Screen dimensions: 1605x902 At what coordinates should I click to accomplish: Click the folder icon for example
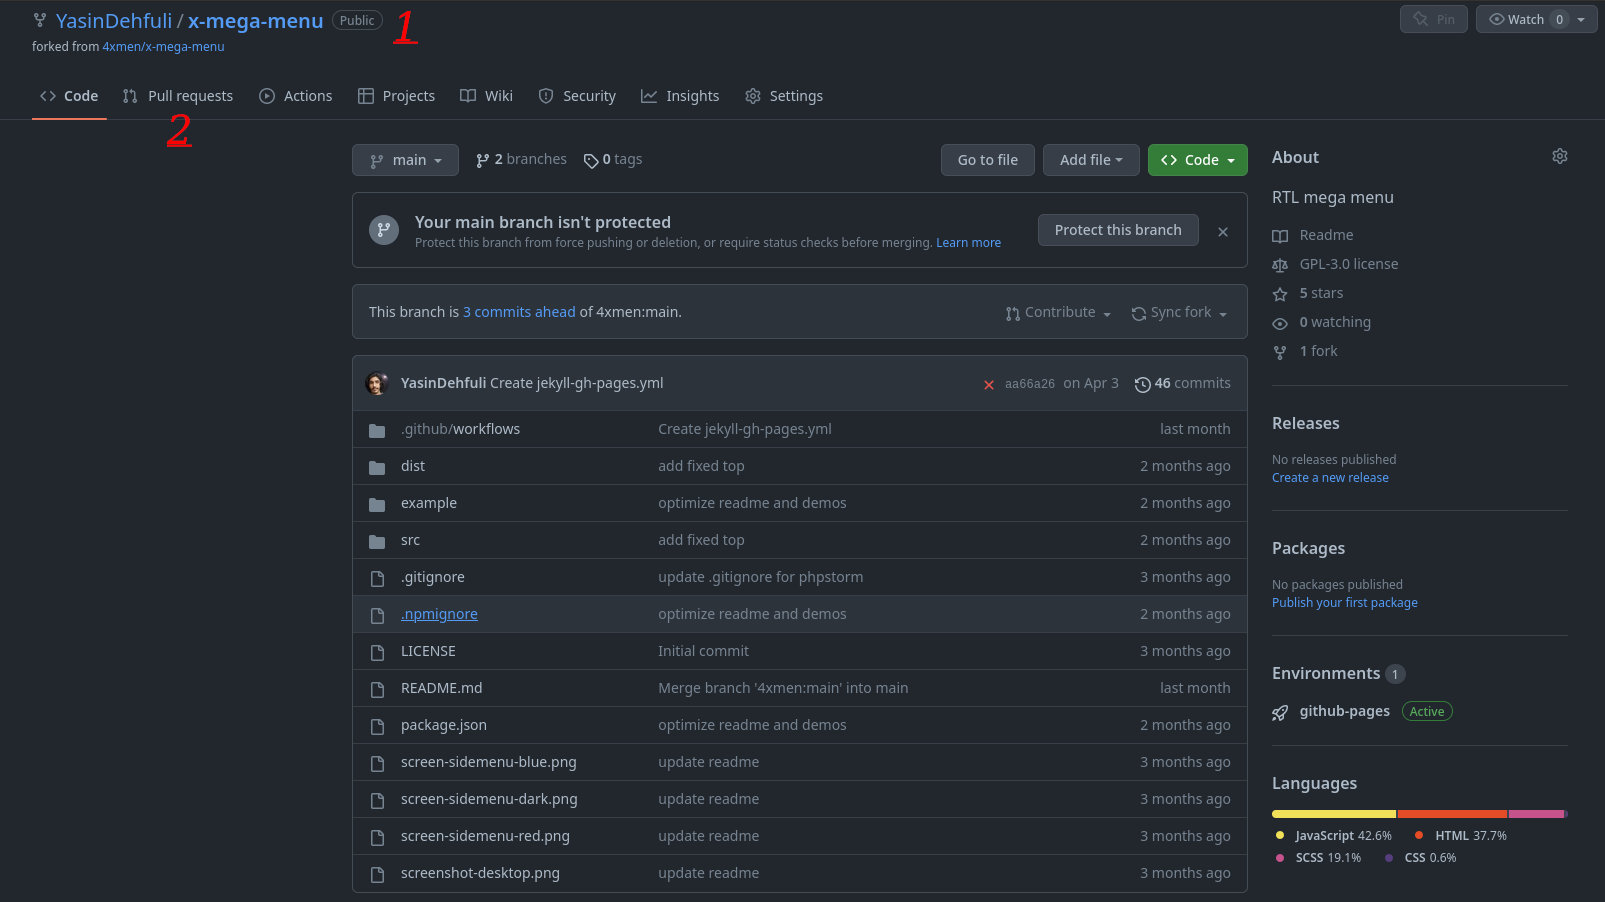click(x=377, y=504)
